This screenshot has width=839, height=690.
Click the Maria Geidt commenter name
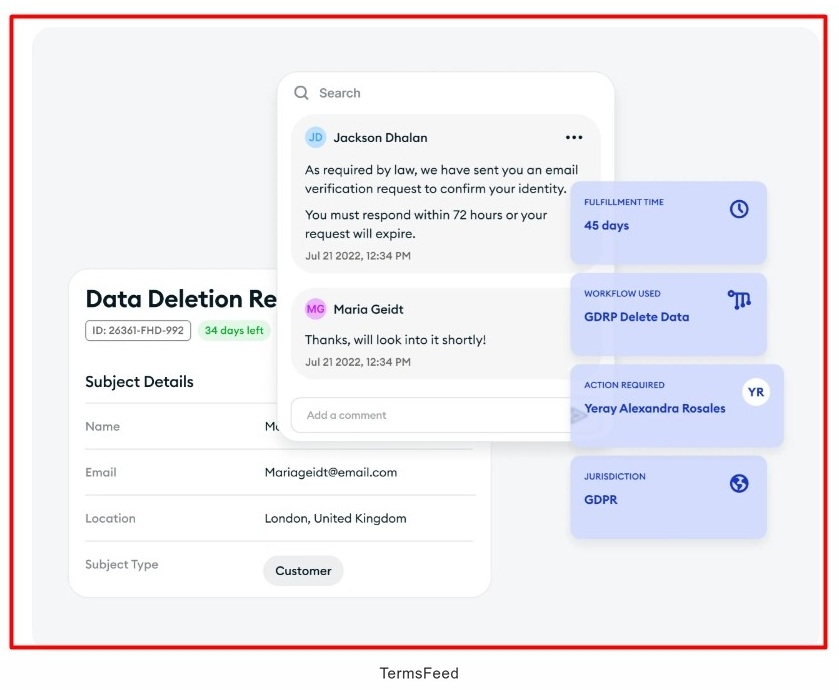[x=369, y=309]
